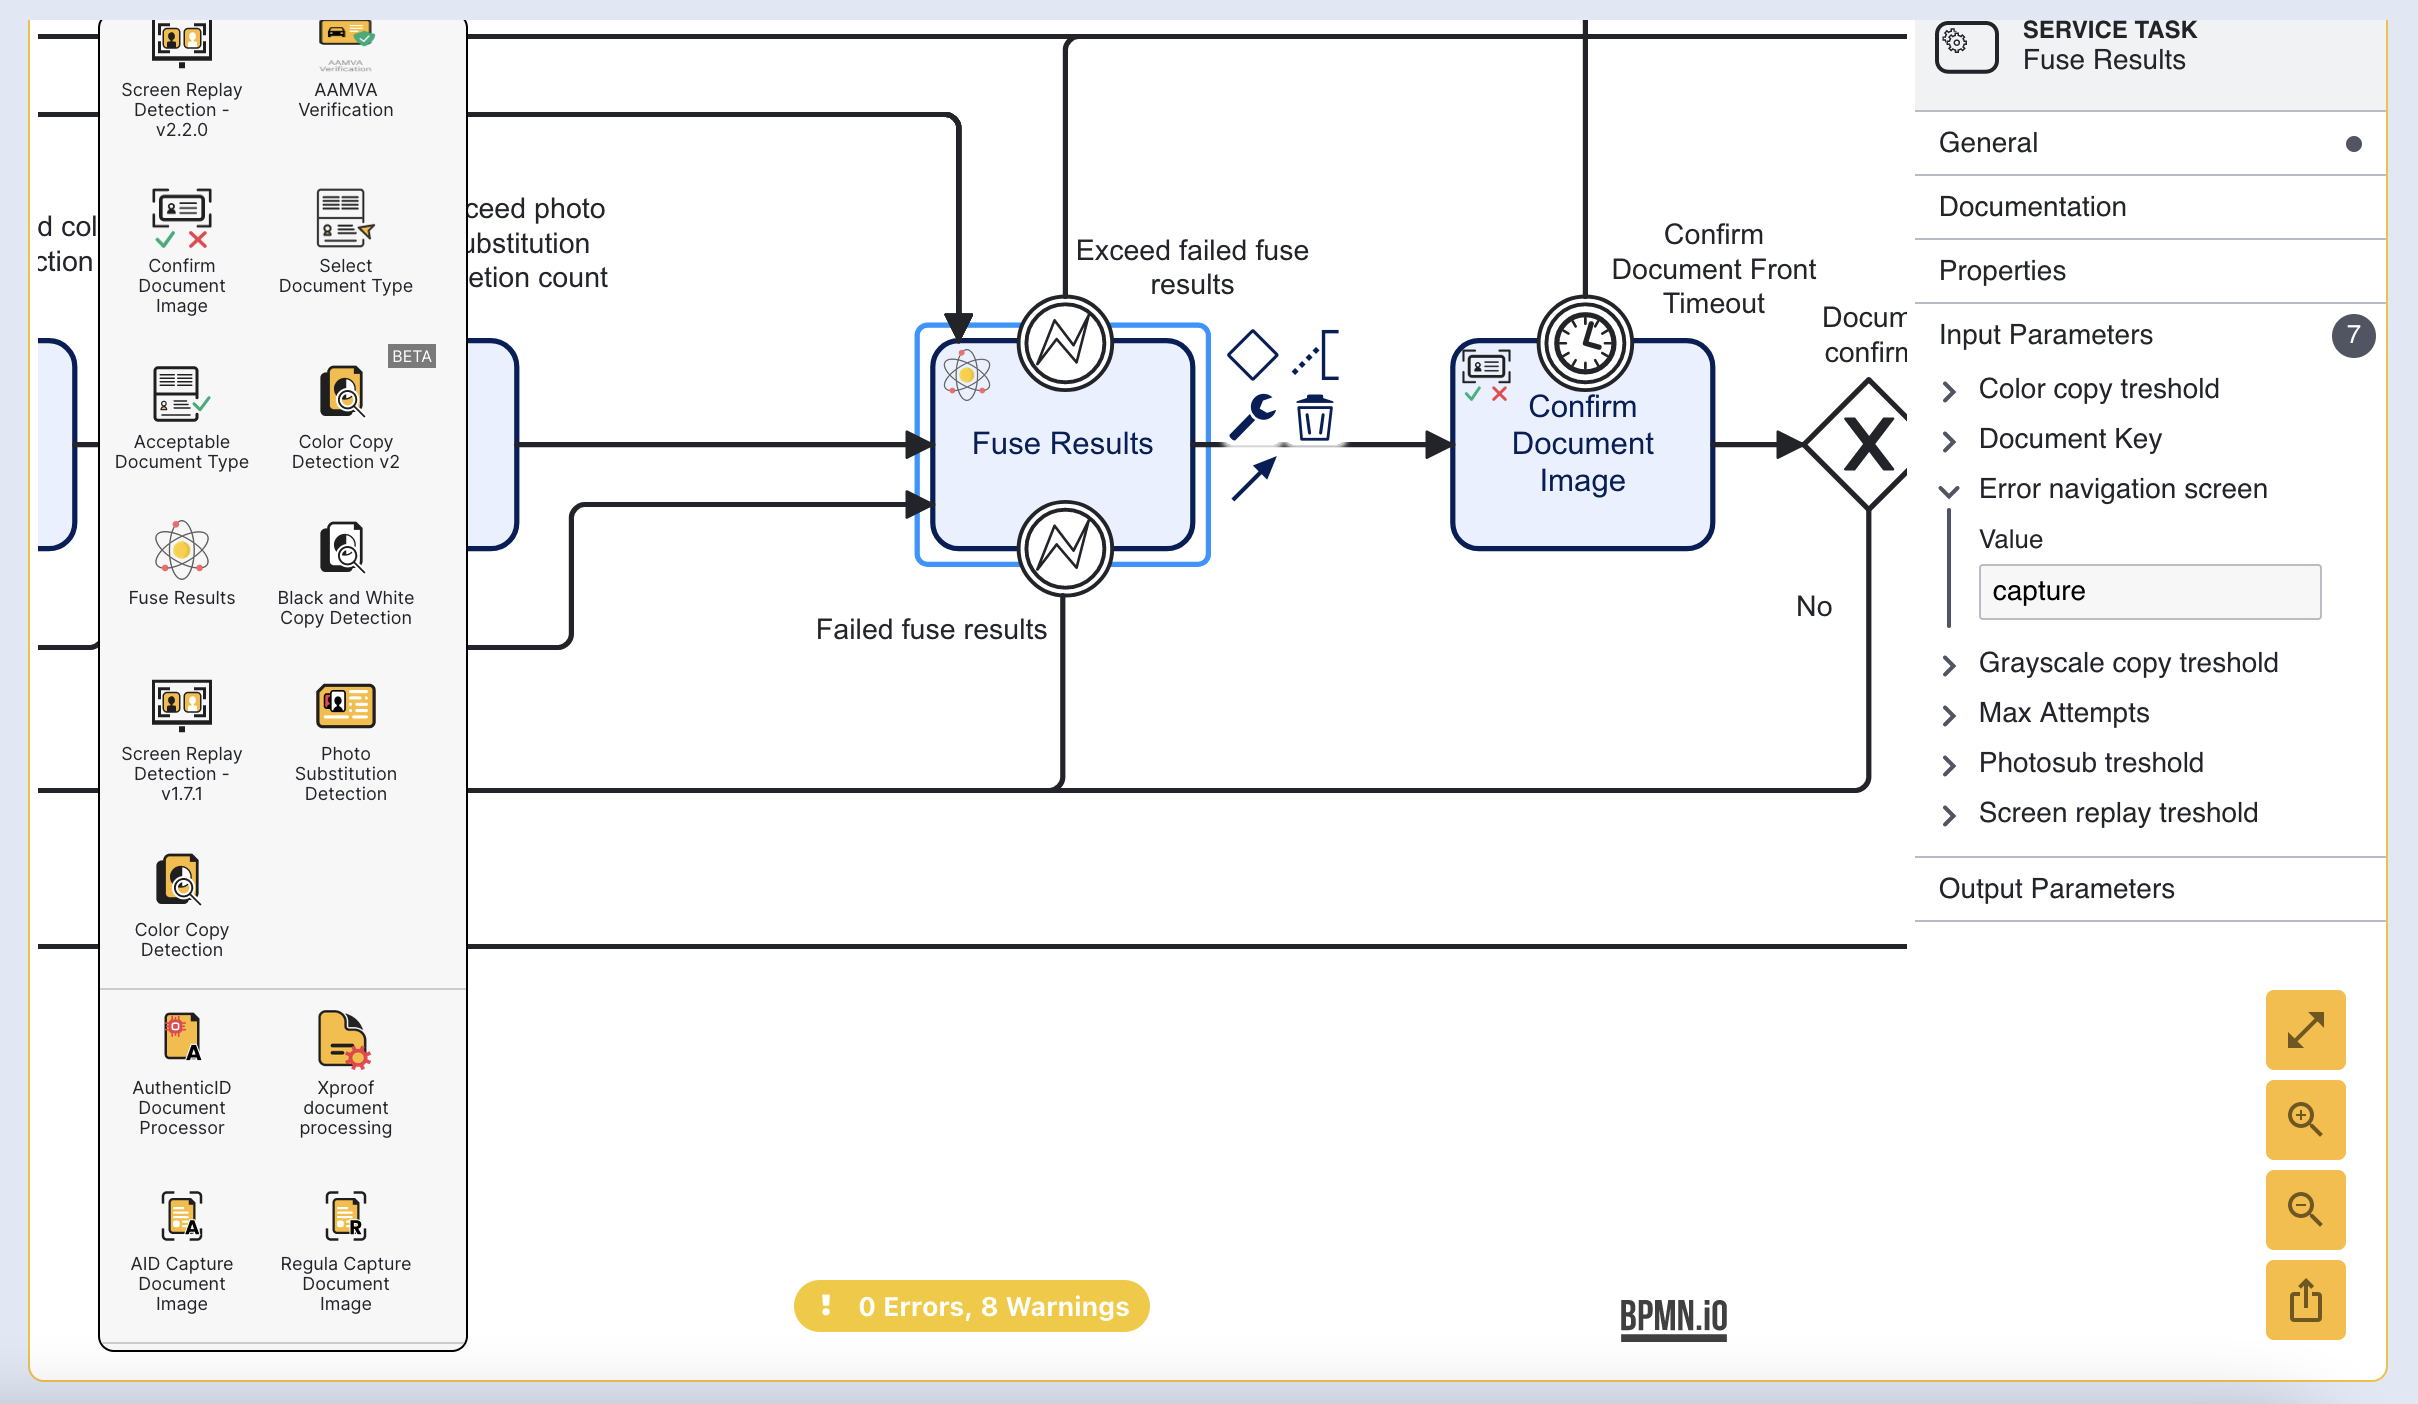Image resolution: width=2418 pixels, height=1404 pixels.
Task: Expand Screen replay treshold parameter
Action: (1949, 814)
